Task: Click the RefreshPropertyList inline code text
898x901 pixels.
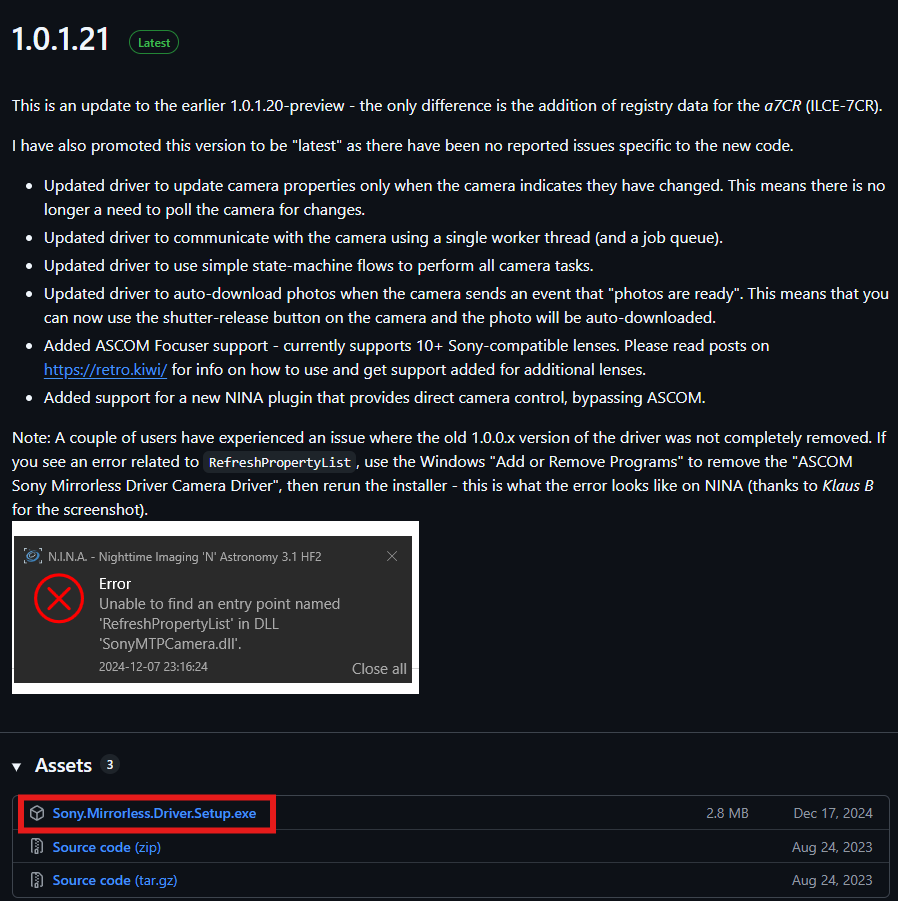Action: pos(280,462)
